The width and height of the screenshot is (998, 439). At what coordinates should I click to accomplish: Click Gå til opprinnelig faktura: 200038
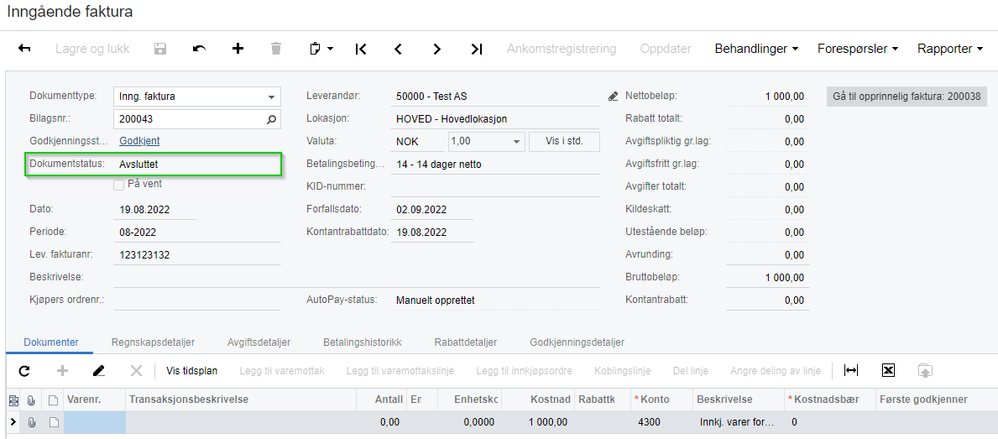[907, 97]
